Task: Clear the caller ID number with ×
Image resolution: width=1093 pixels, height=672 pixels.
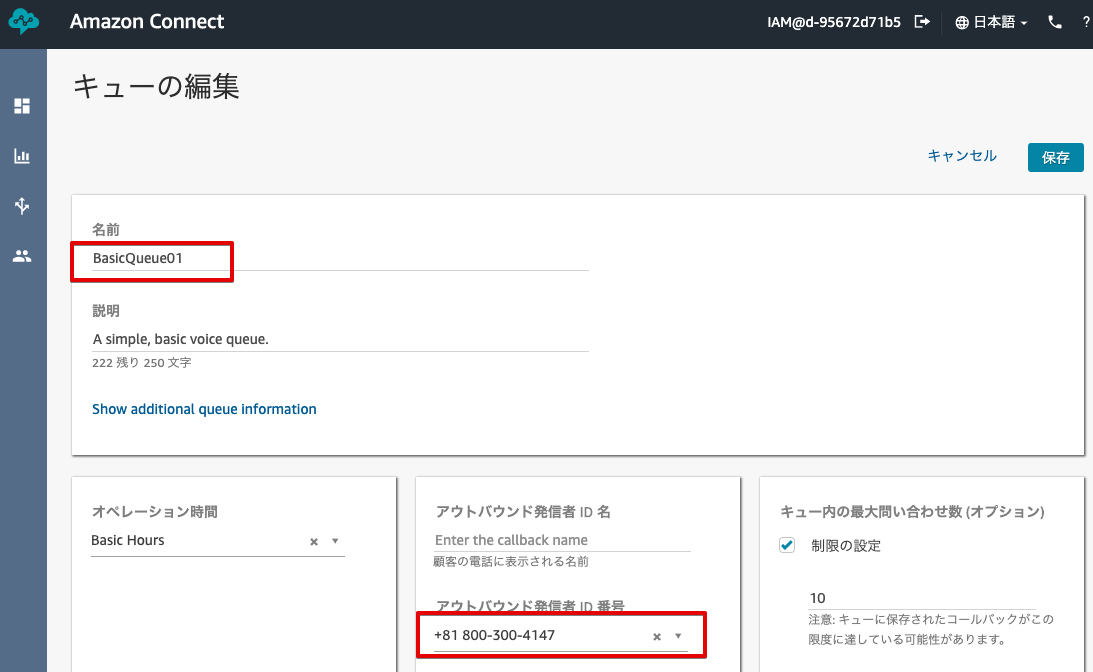Action: 656,635
